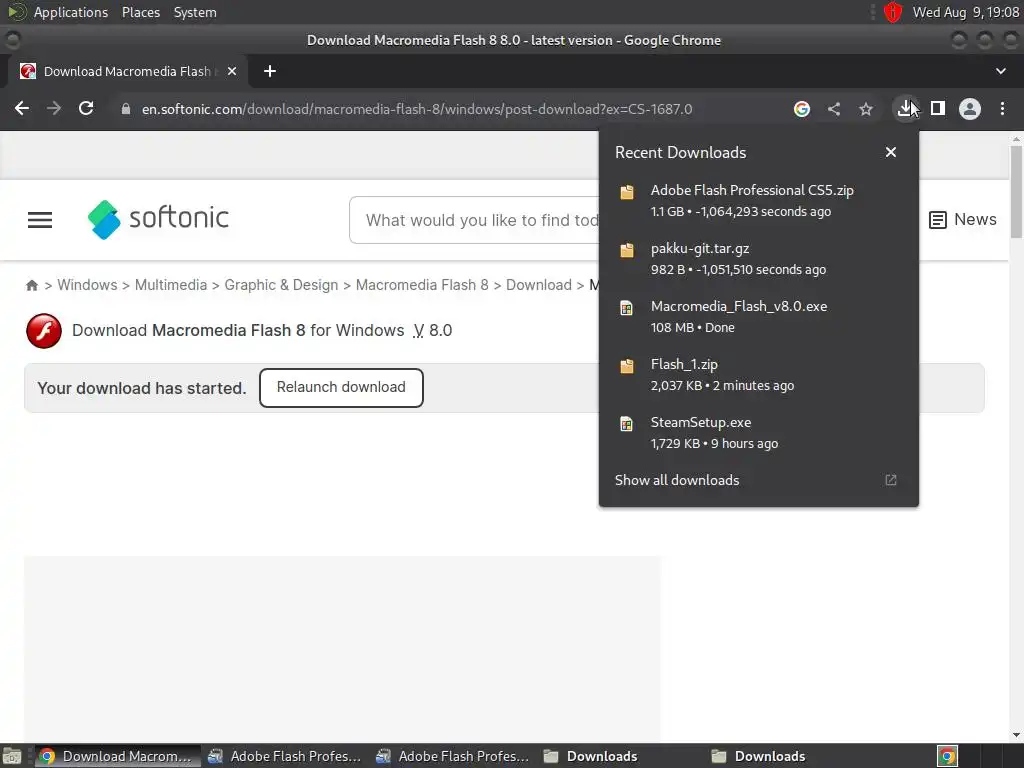View site security lock info
The height and width of the screenshot is (768, 1024).
(126, 109)
